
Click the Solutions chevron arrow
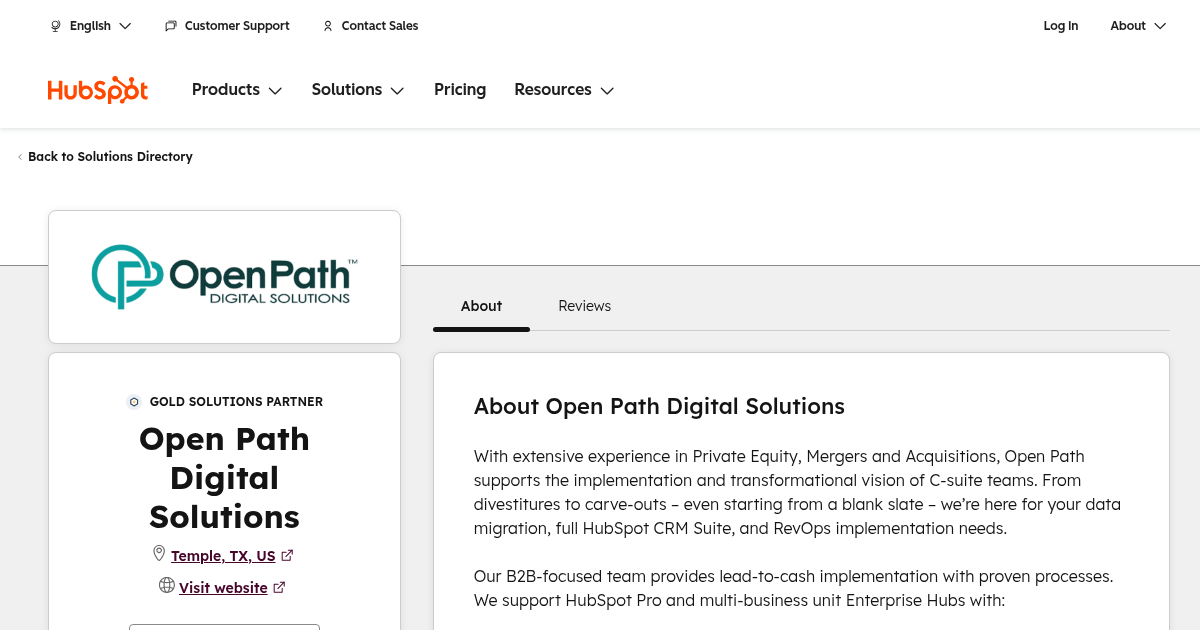click(x=397, y=91)
